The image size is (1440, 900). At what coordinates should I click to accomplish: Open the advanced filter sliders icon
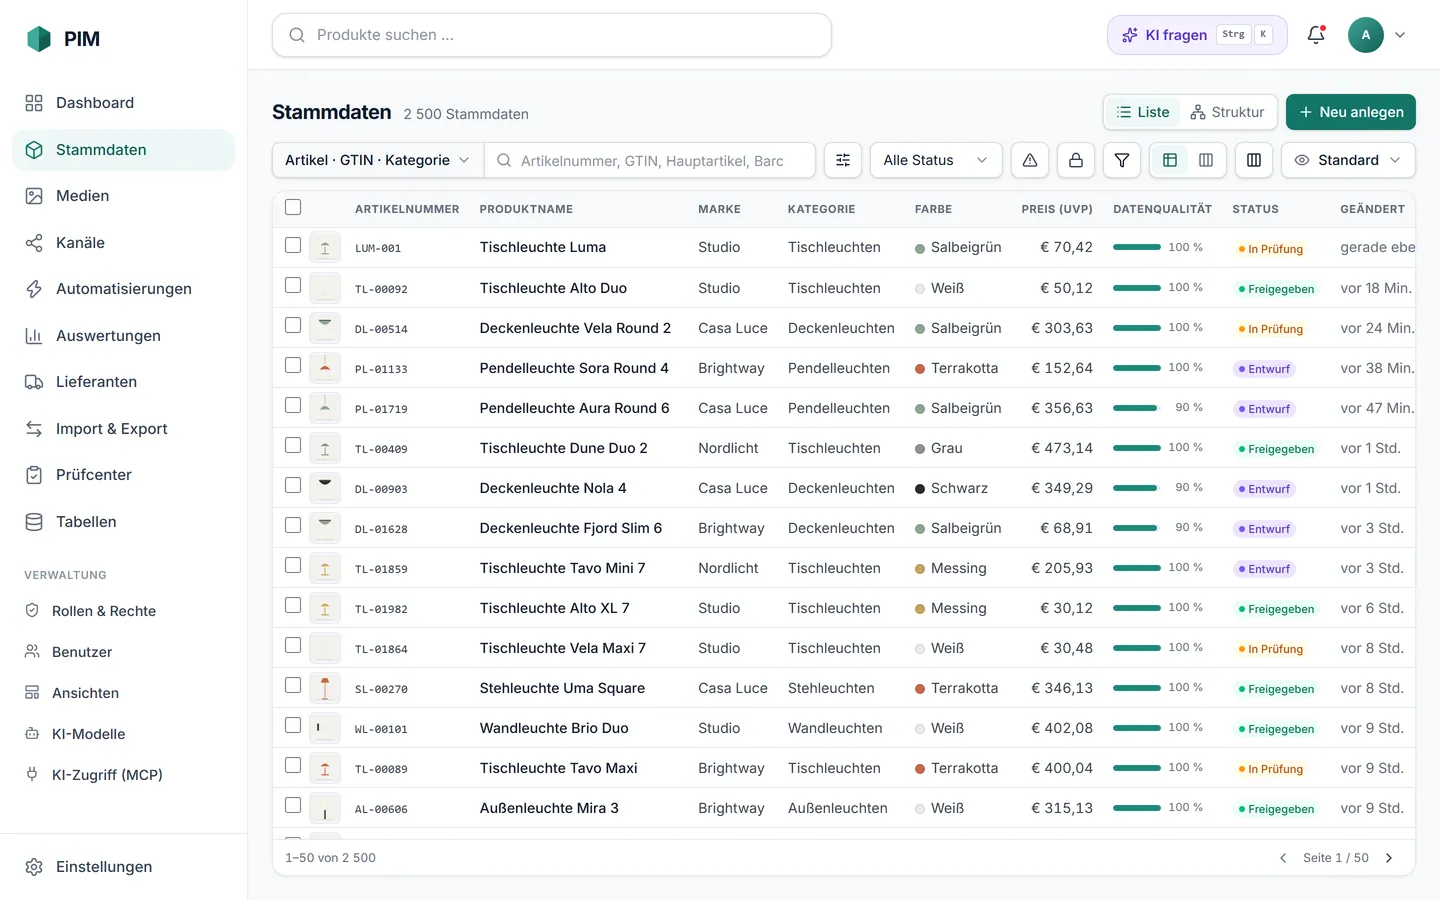[x=843, y=160]
